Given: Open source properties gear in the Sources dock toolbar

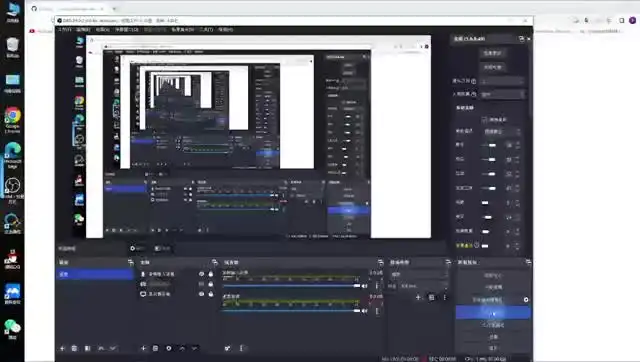Looking at the screenshot, I should coord(169,348).
